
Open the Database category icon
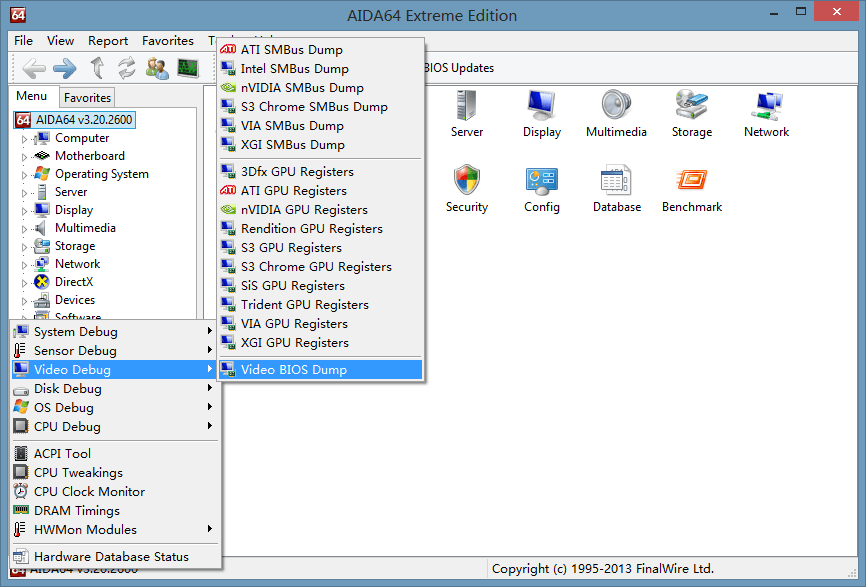point(617,189)
